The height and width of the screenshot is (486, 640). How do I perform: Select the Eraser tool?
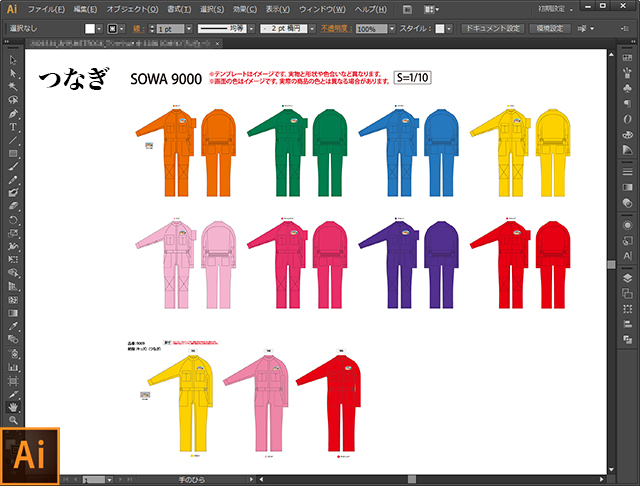coord(13,206)
